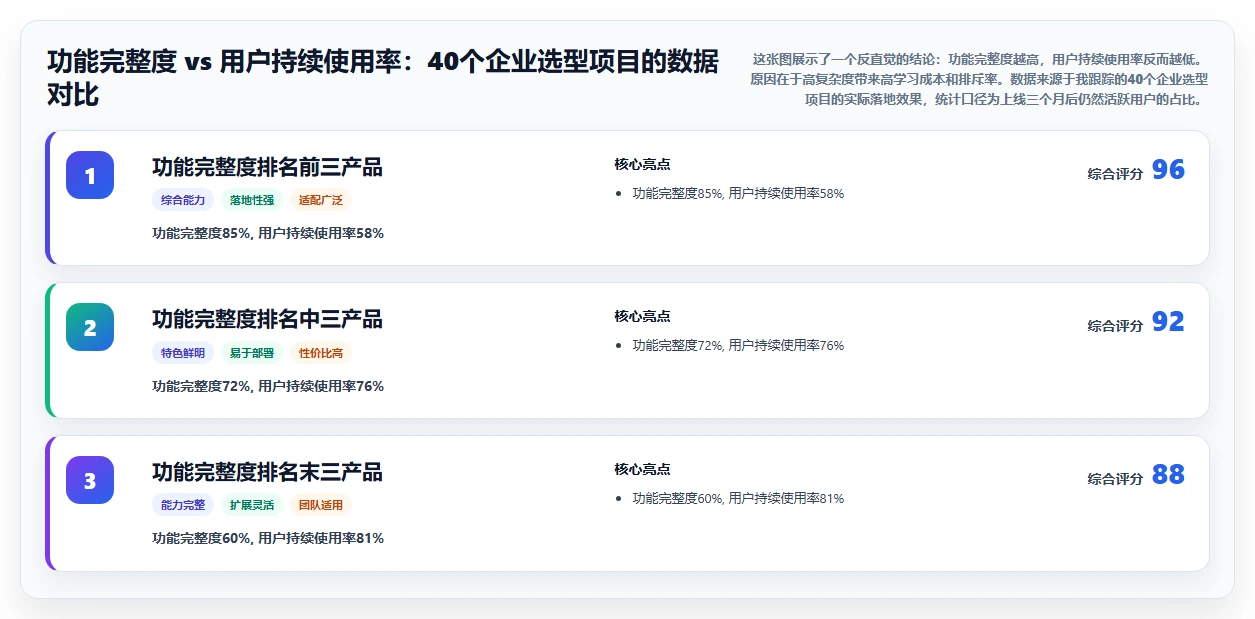
Task: Click the bold summary 功能完整度72%, 用户持续使用率76%
Action: (268, 386)
